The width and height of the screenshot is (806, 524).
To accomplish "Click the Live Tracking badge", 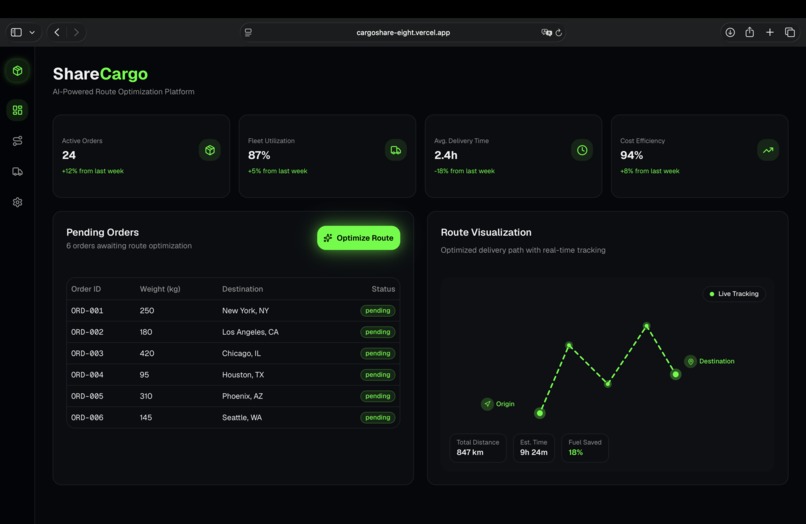I will [734, 294].
